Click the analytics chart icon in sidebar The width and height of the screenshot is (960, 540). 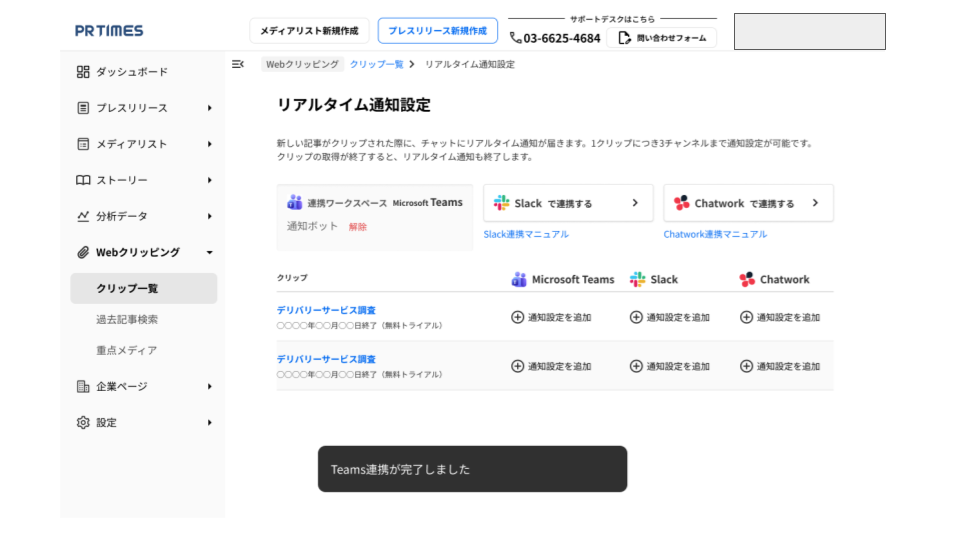click(x=83, y=216)
